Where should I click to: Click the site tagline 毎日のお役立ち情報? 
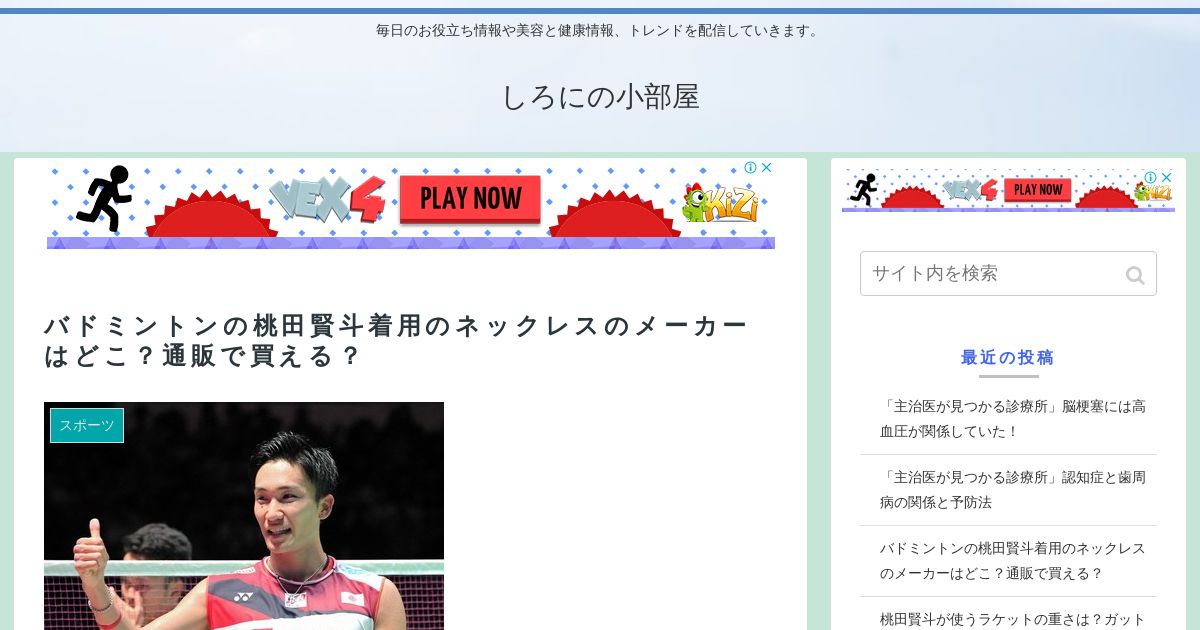pos(600,30)
